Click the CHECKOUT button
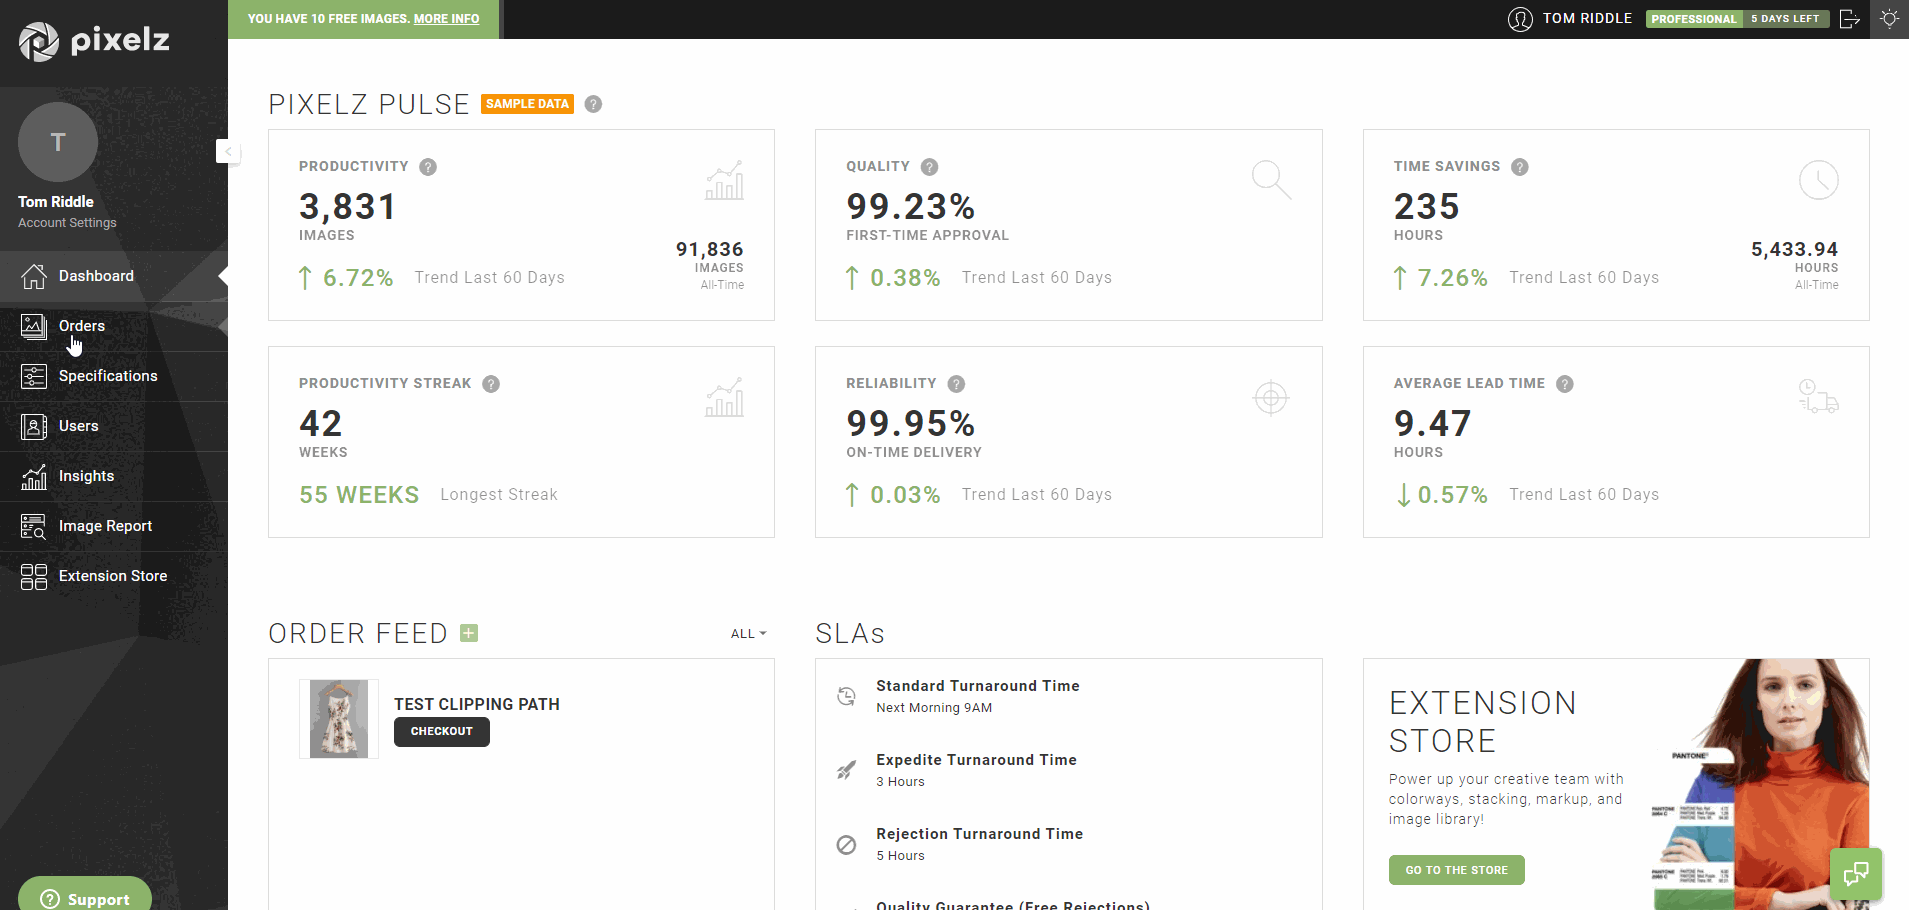 click(x=442, y=732)
